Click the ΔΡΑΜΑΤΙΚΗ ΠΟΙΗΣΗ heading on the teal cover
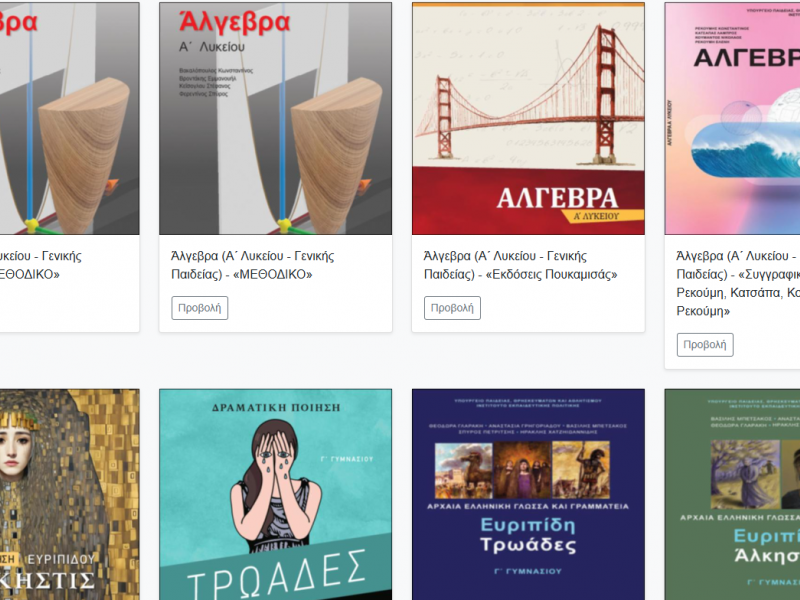This screenshot has height=600, width=800. (275, 410)
